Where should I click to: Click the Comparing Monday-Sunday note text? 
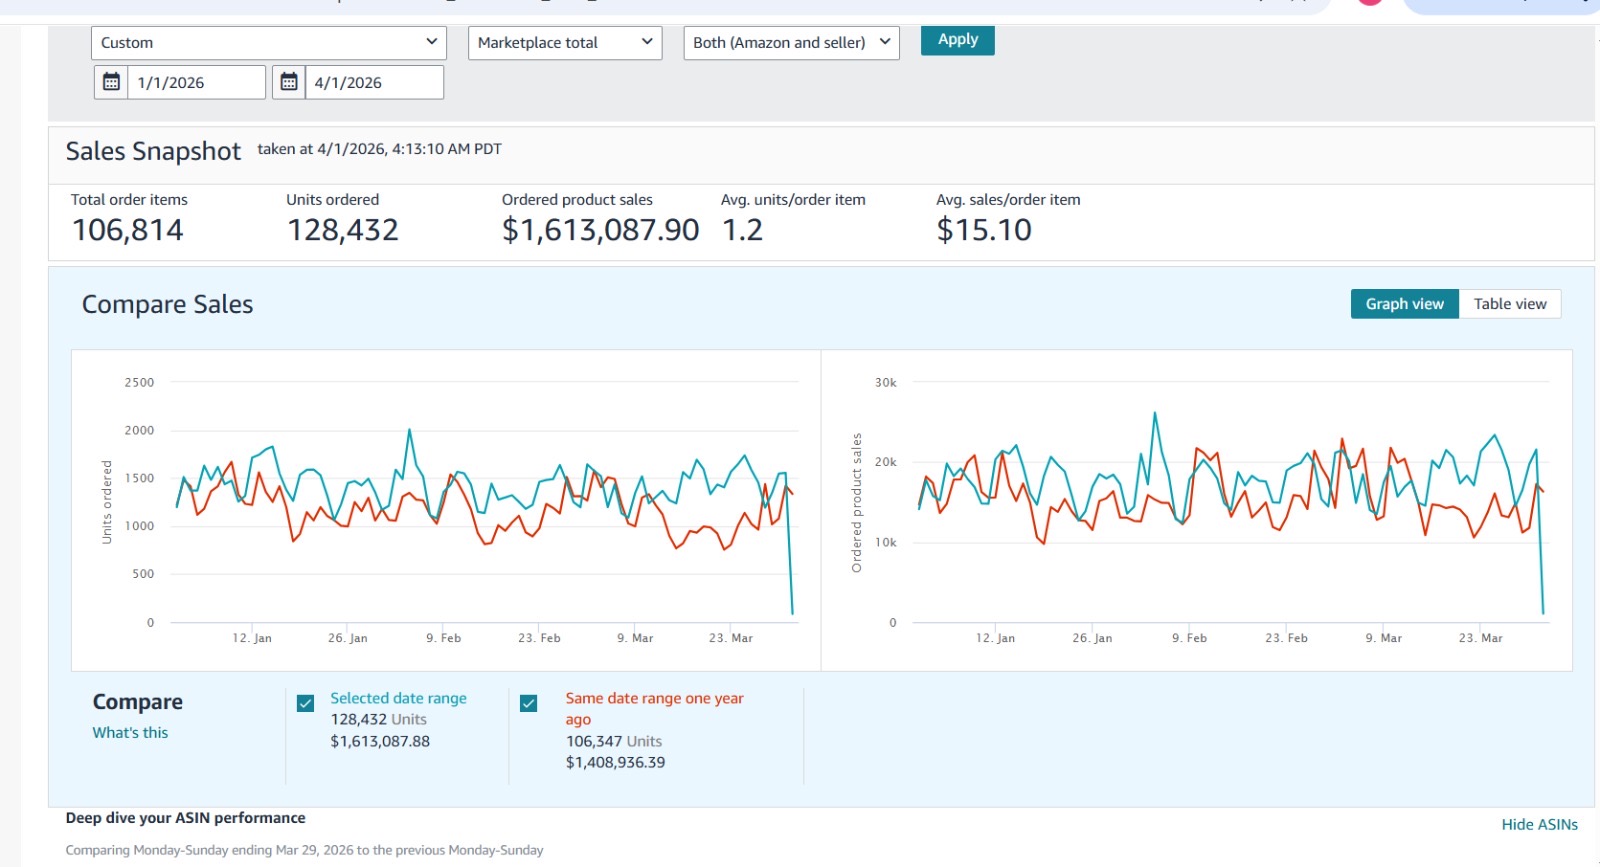click(x=304, y=850)
